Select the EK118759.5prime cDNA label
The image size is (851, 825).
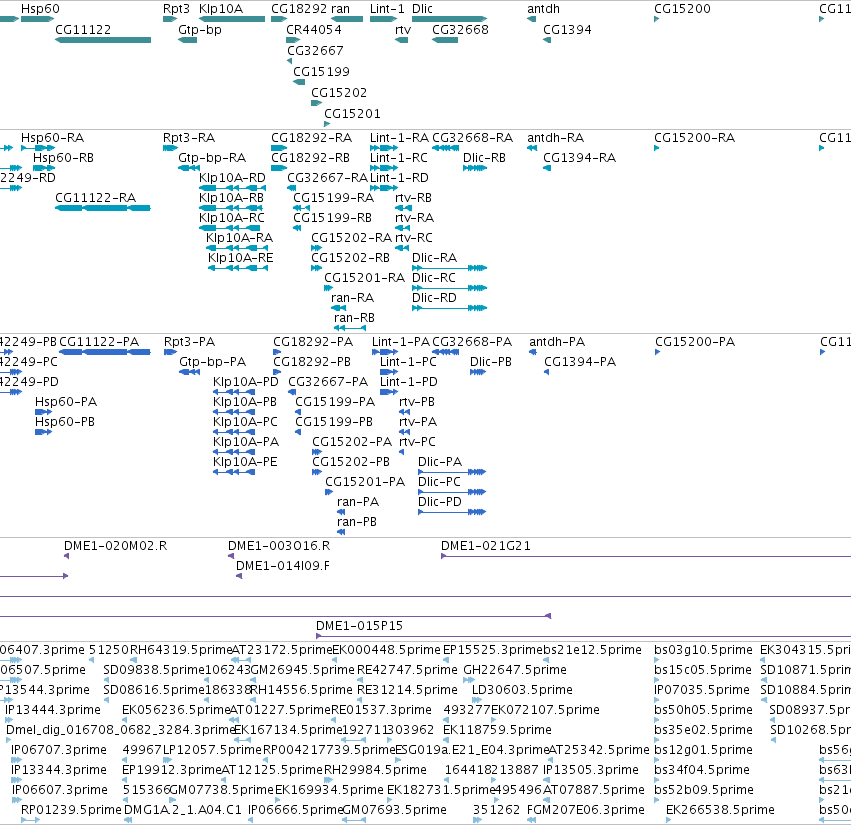(x=497, y=729)
